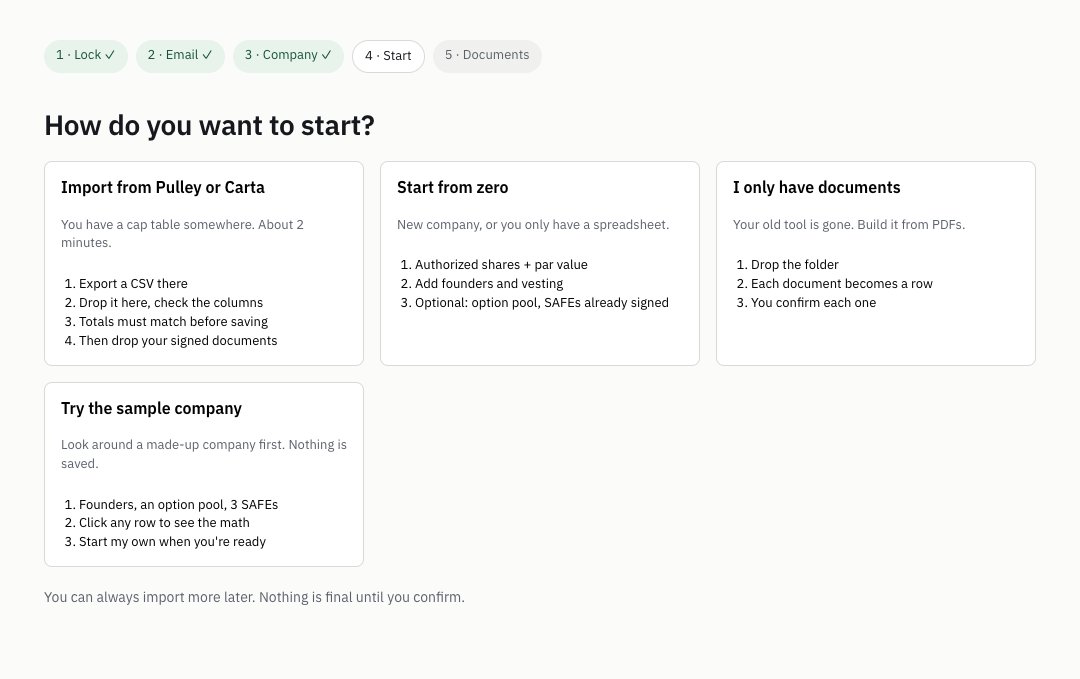Select the current Start step pill
The height and width of the screenshot is (679, 1080).
pyautogui.click(x=388, y=56)
